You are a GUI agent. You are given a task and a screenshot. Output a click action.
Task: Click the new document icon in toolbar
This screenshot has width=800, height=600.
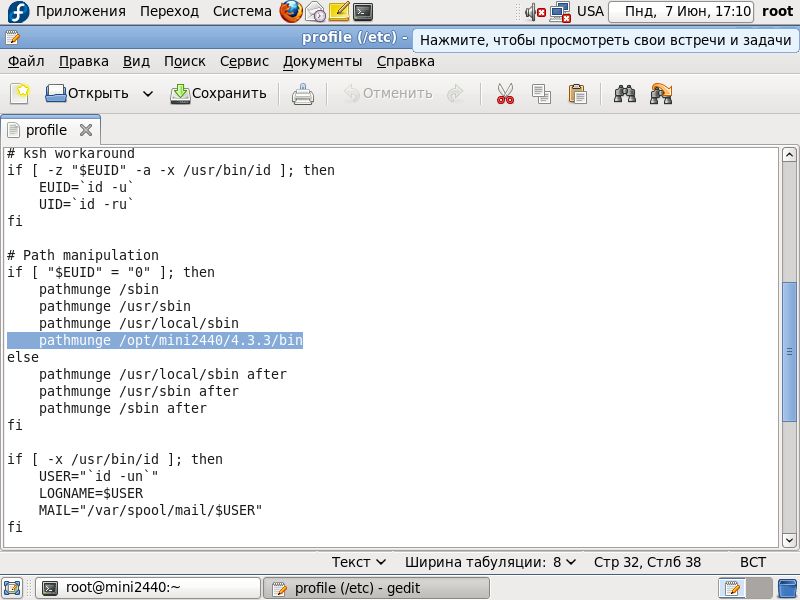(20, 93)
